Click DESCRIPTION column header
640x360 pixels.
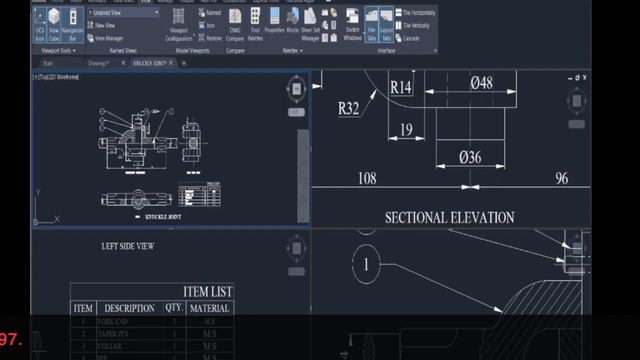tap(129, 308)
